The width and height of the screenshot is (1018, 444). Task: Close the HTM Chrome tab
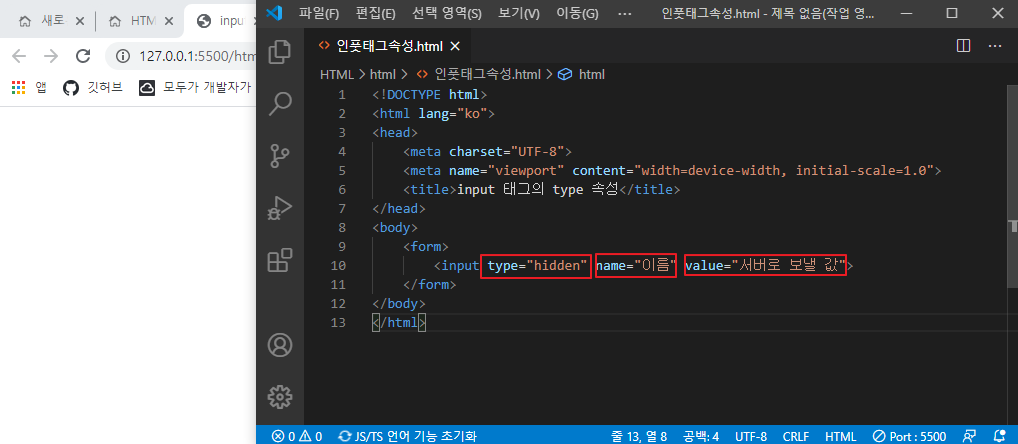pyautogui.click(x=169, y=21)
